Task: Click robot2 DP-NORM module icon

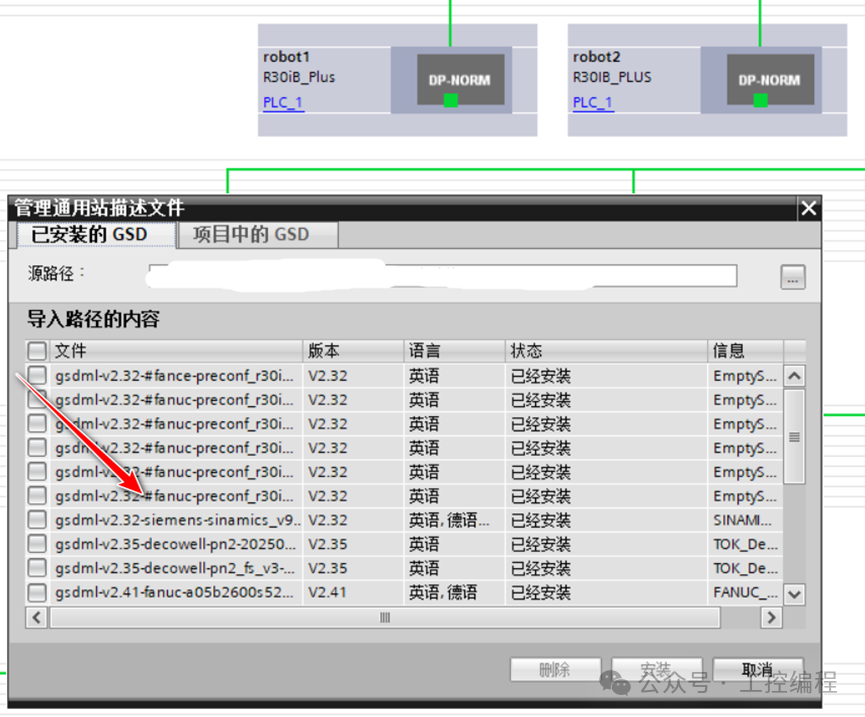Action: 770,80
